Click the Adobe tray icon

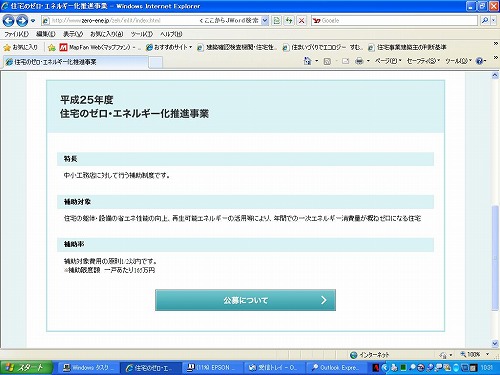[x=376, y=368]
